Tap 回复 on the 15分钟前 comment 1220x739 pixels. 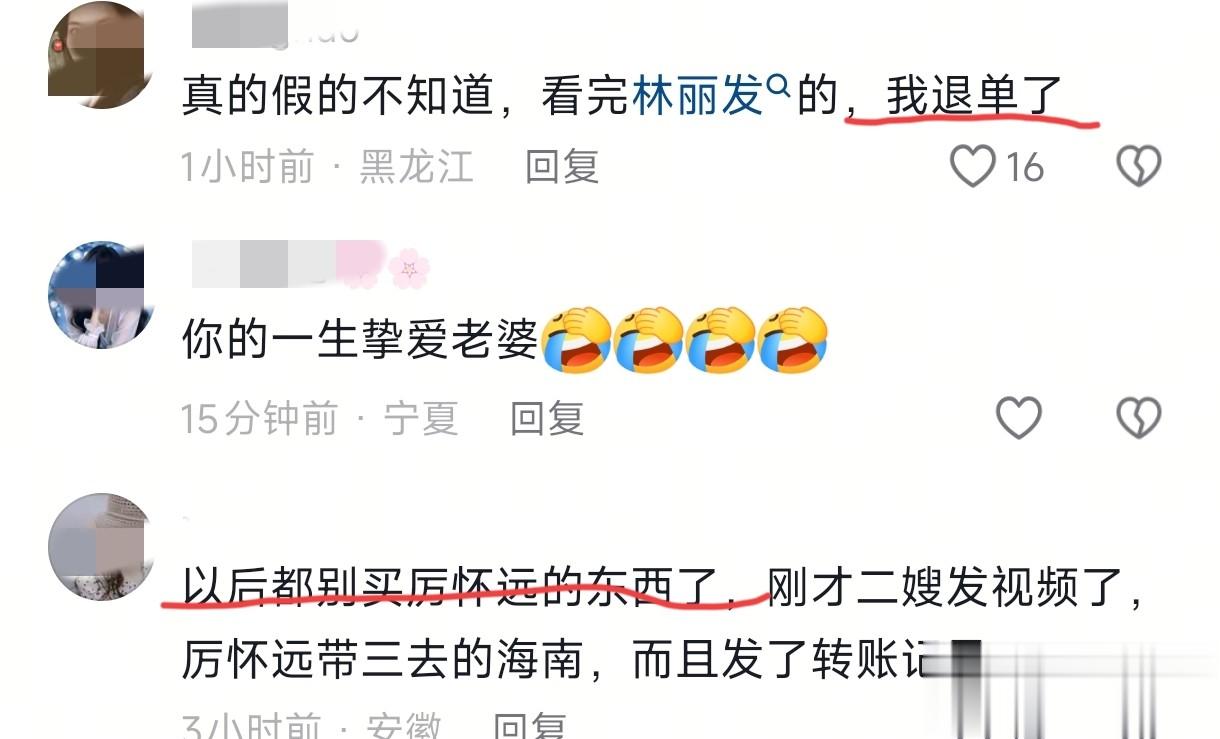click(547, 419)
